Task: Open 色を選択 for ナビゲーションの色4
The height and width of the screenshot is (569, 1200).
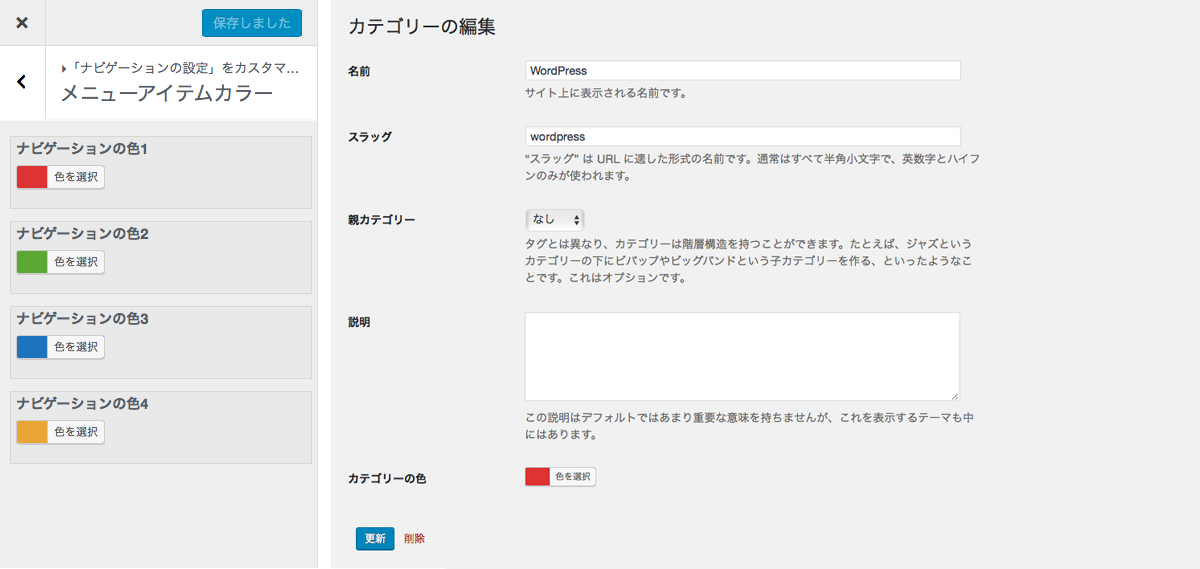Action: [76, 432]
